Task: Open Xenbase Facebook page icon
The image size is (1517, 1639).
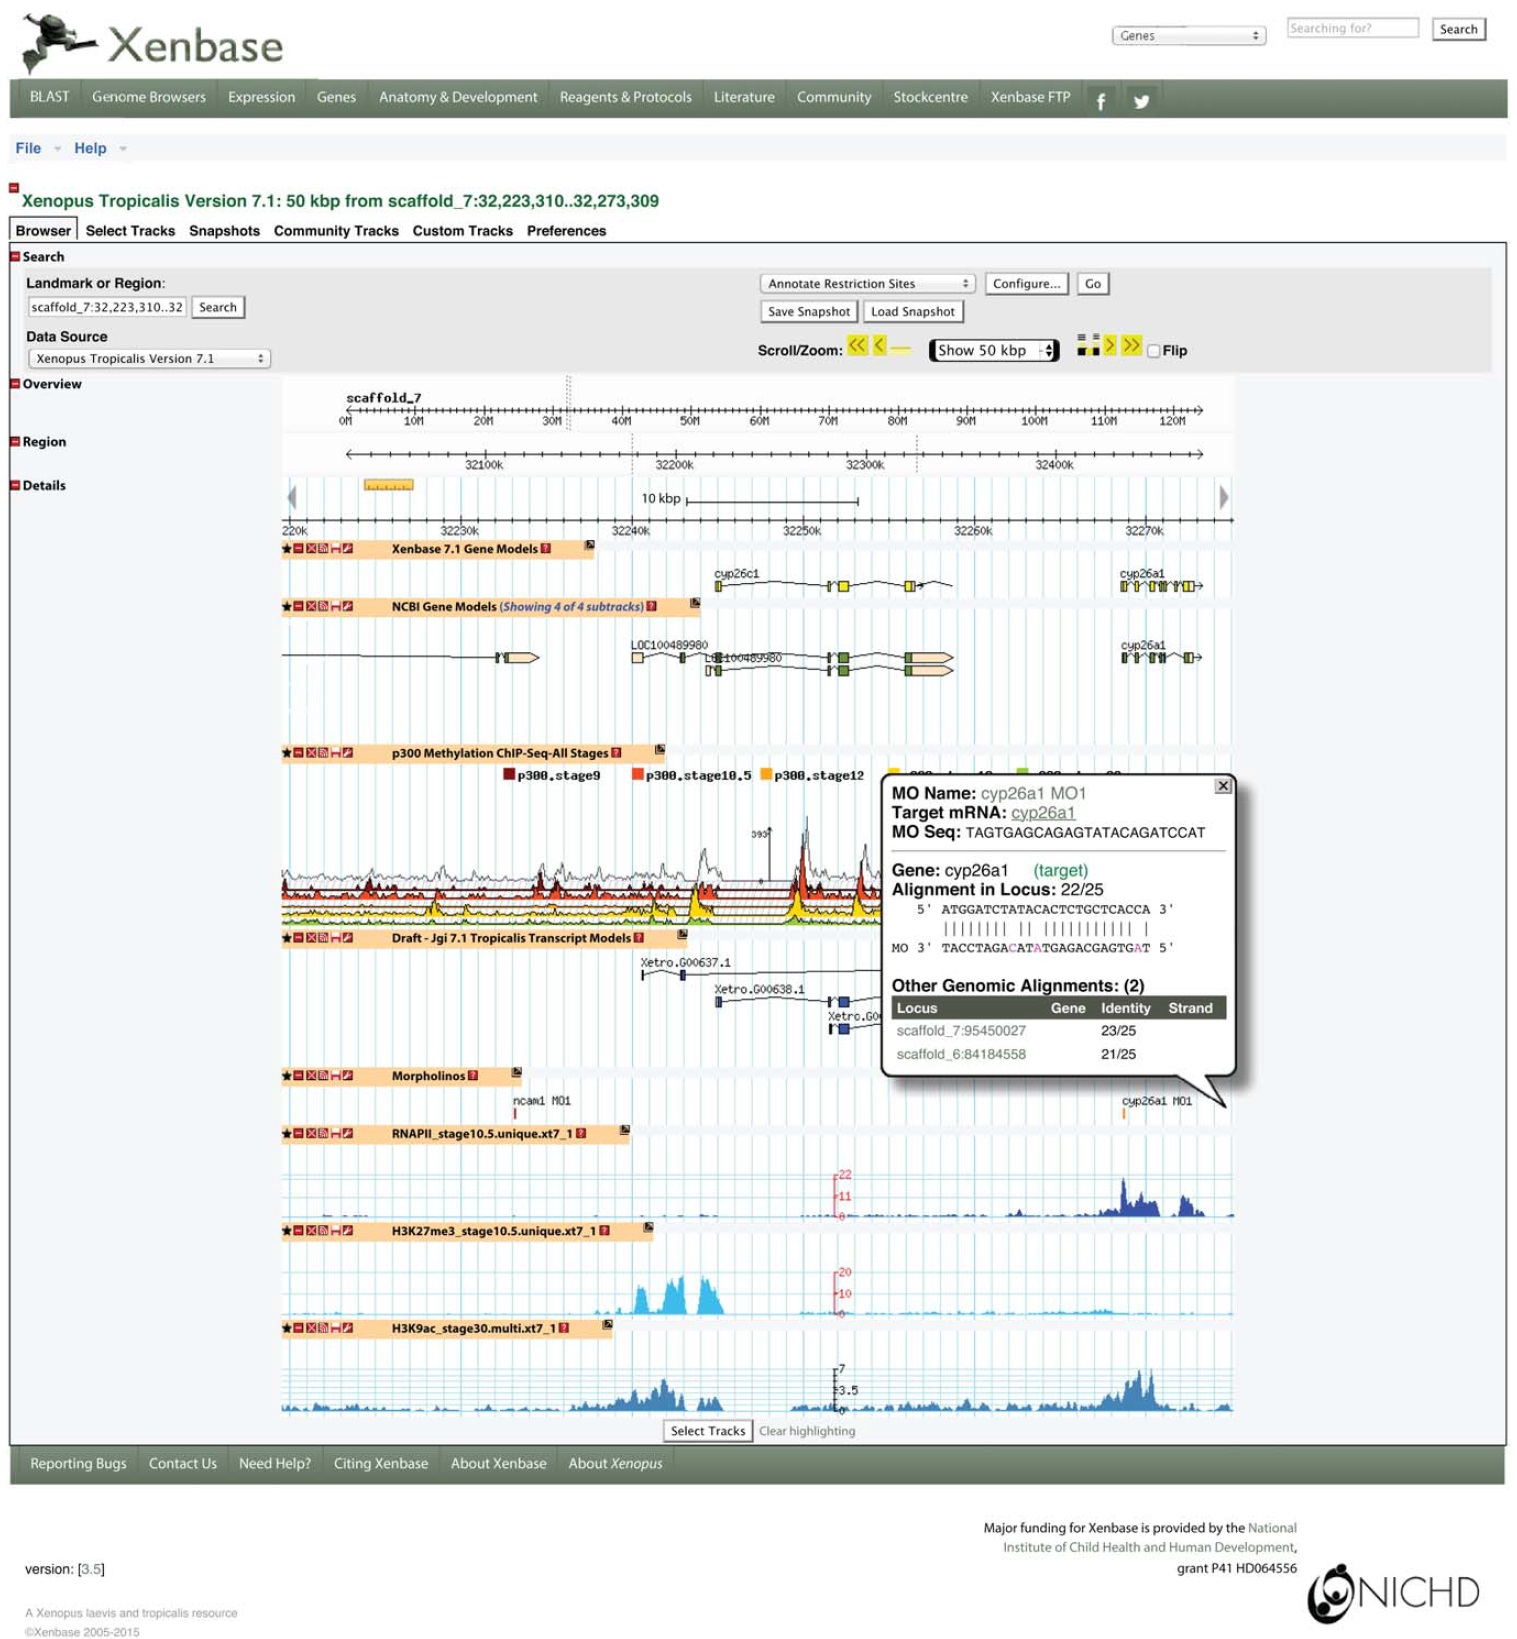Action: pyautogui.click(x=1100, y=100)
